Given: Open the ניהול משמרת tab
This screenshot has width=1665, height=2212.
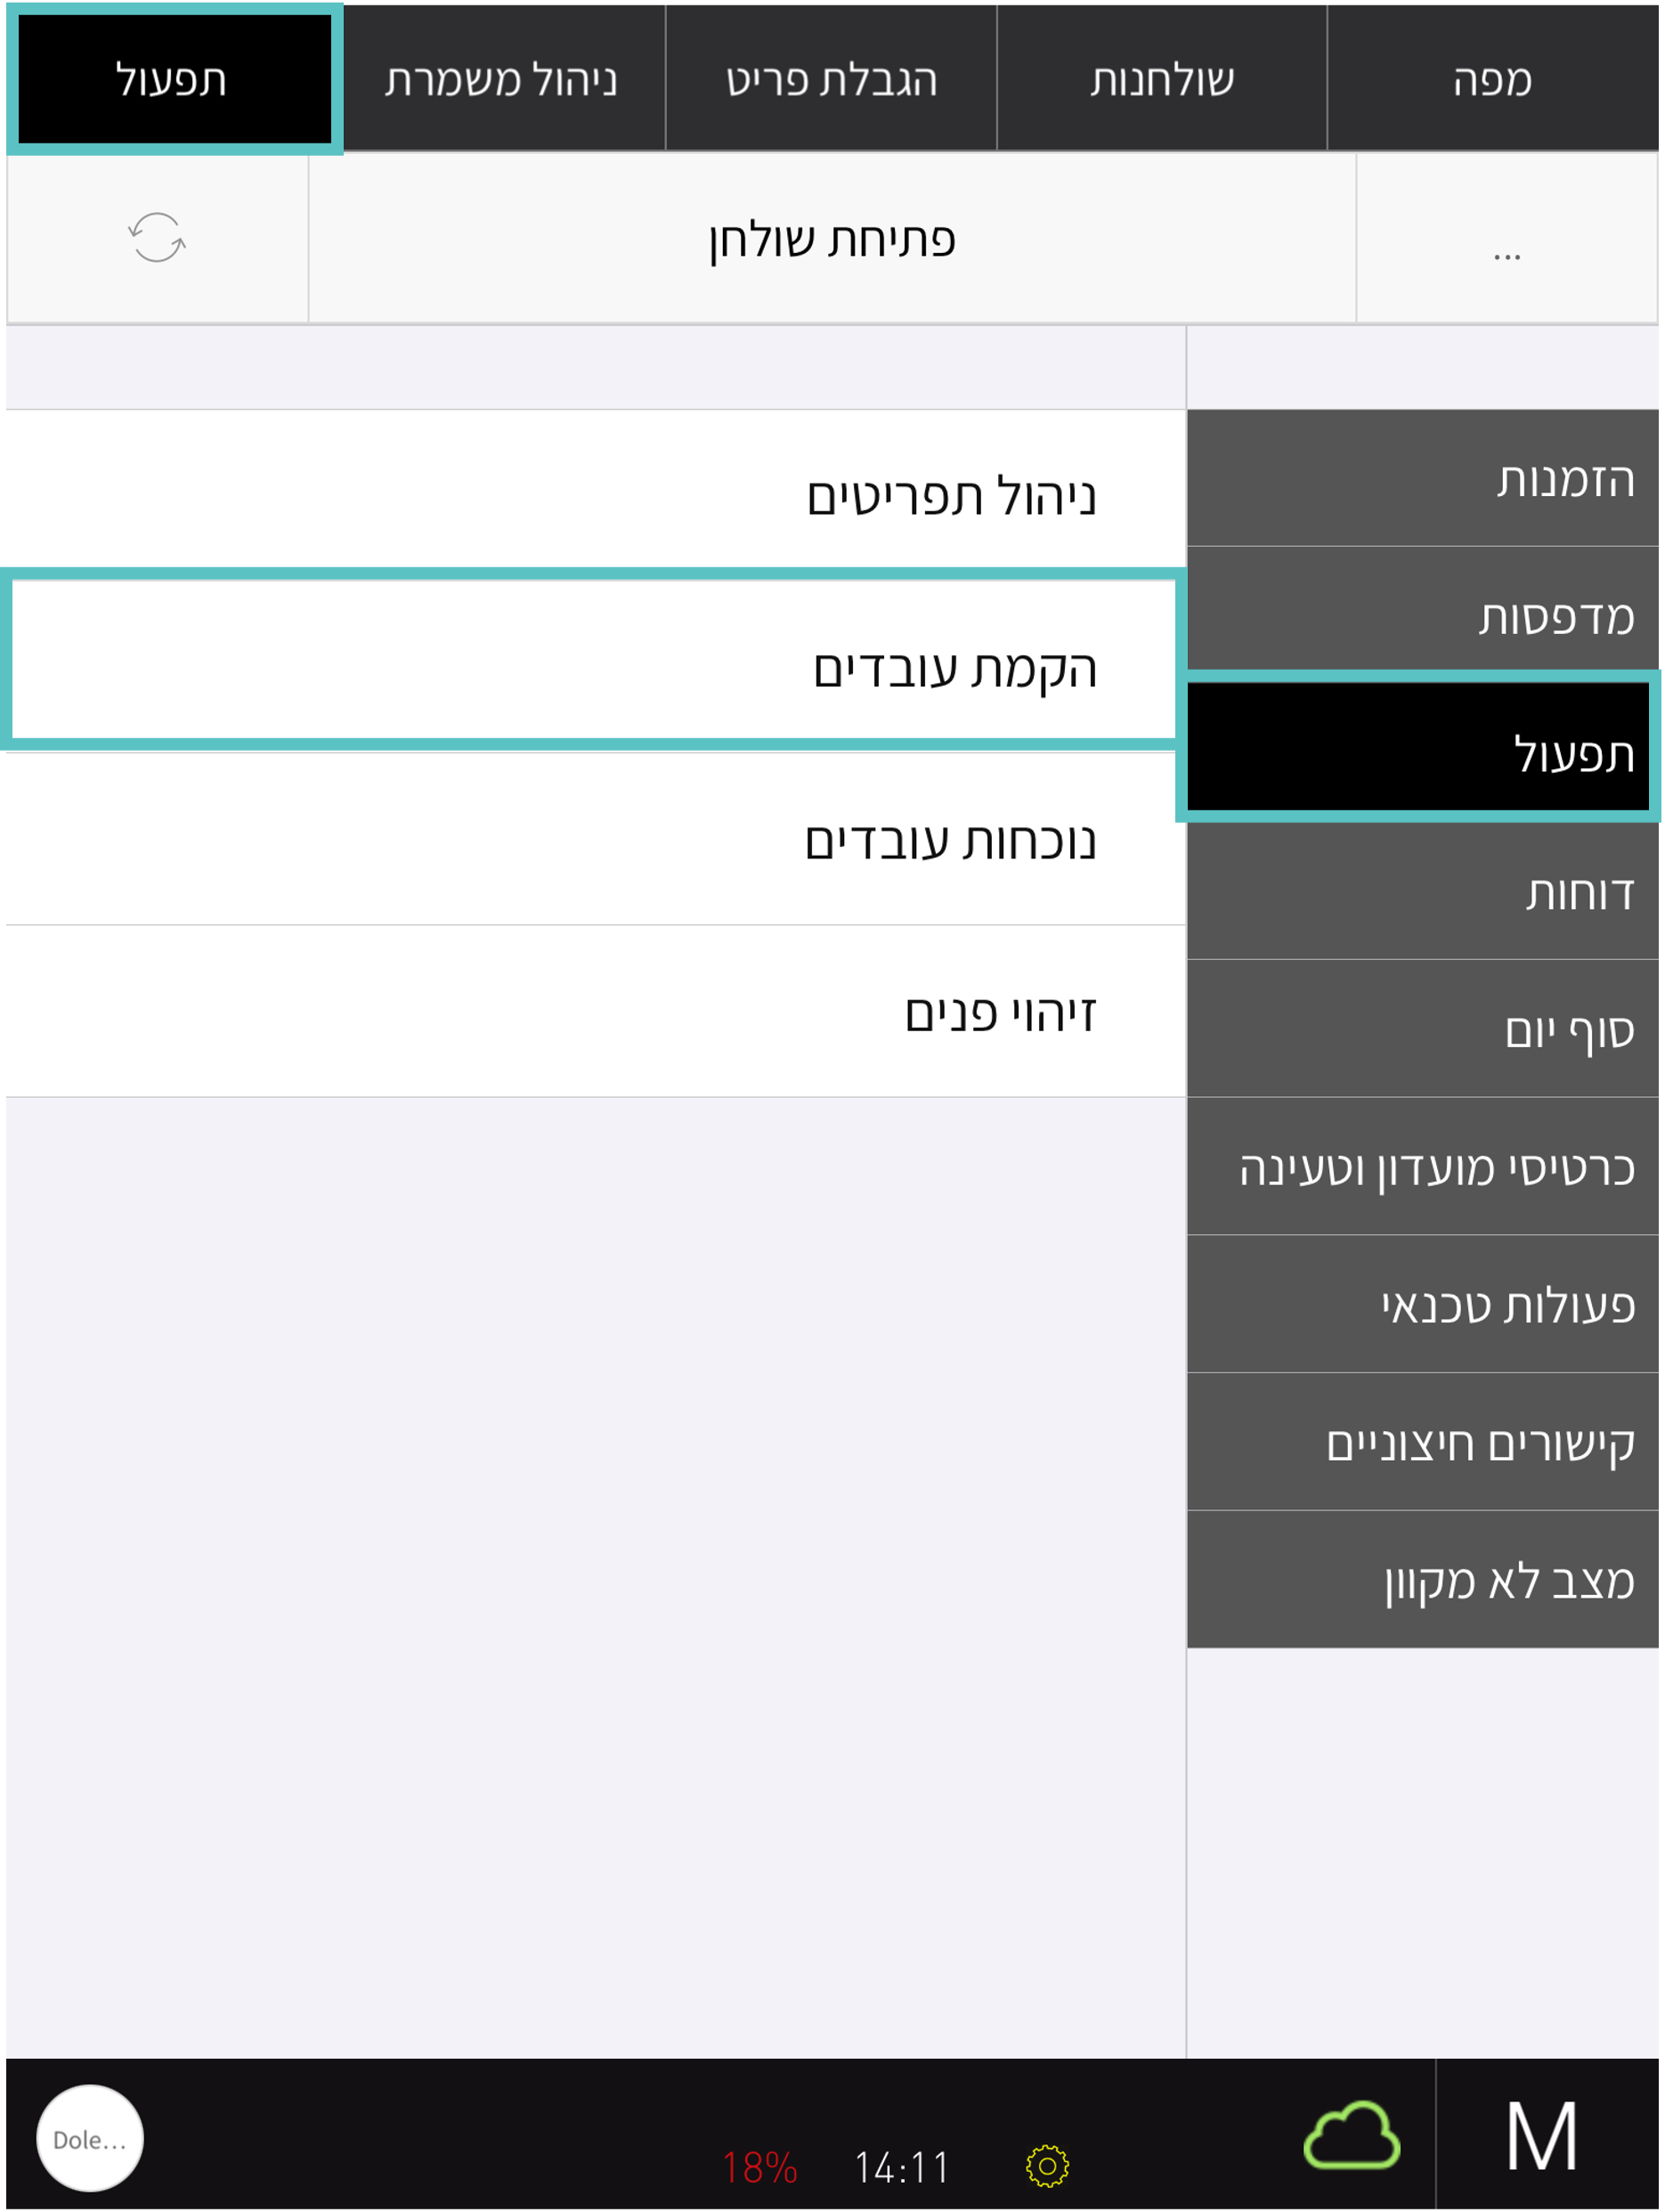Looking at the screenshot, I should click(x=503, y=78).
